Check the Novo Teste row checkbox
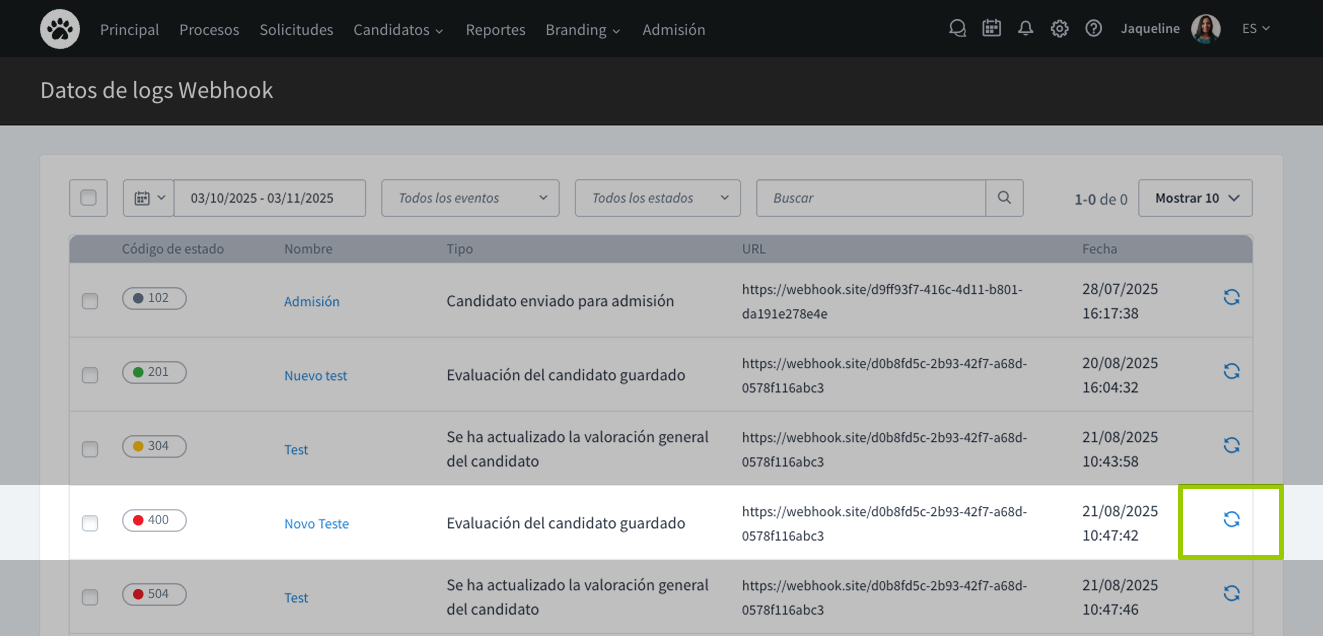 (x=90, y=523)
